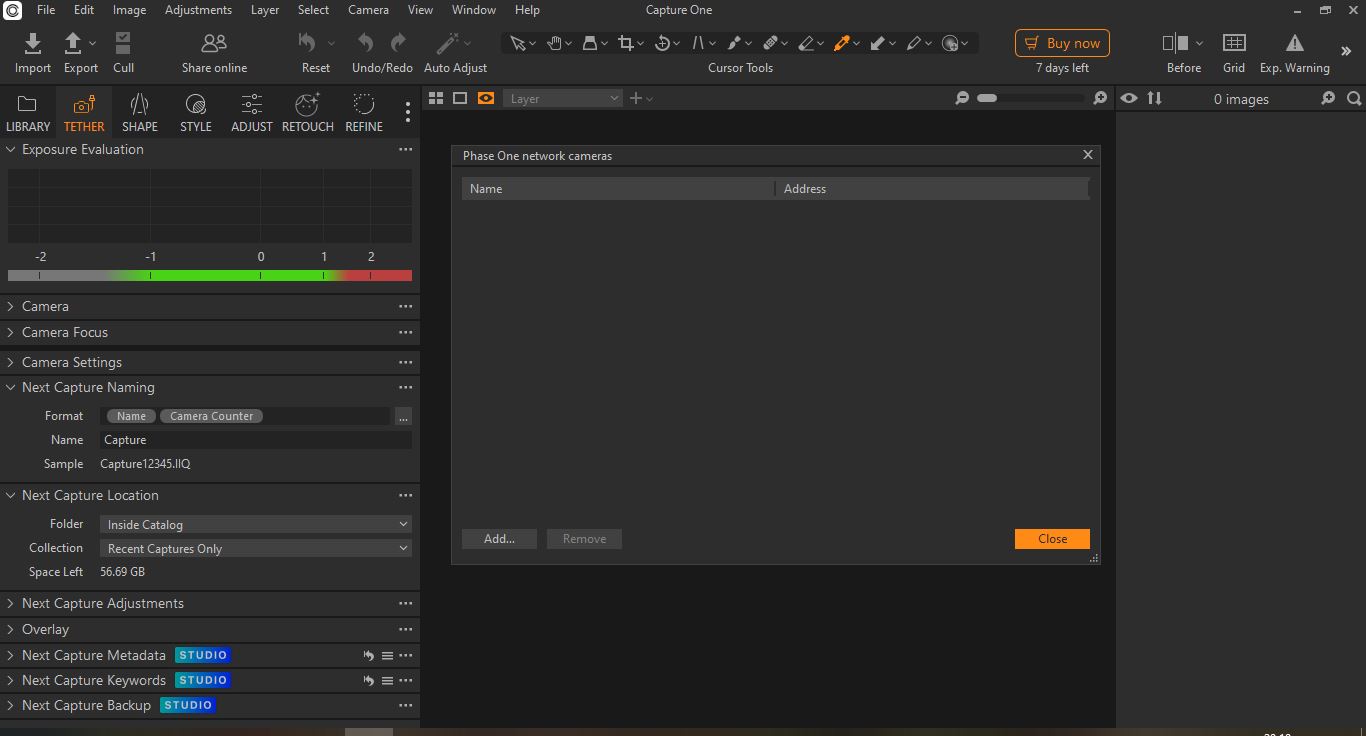
Task: Click the Cull icon
Action: pos(123,44)
